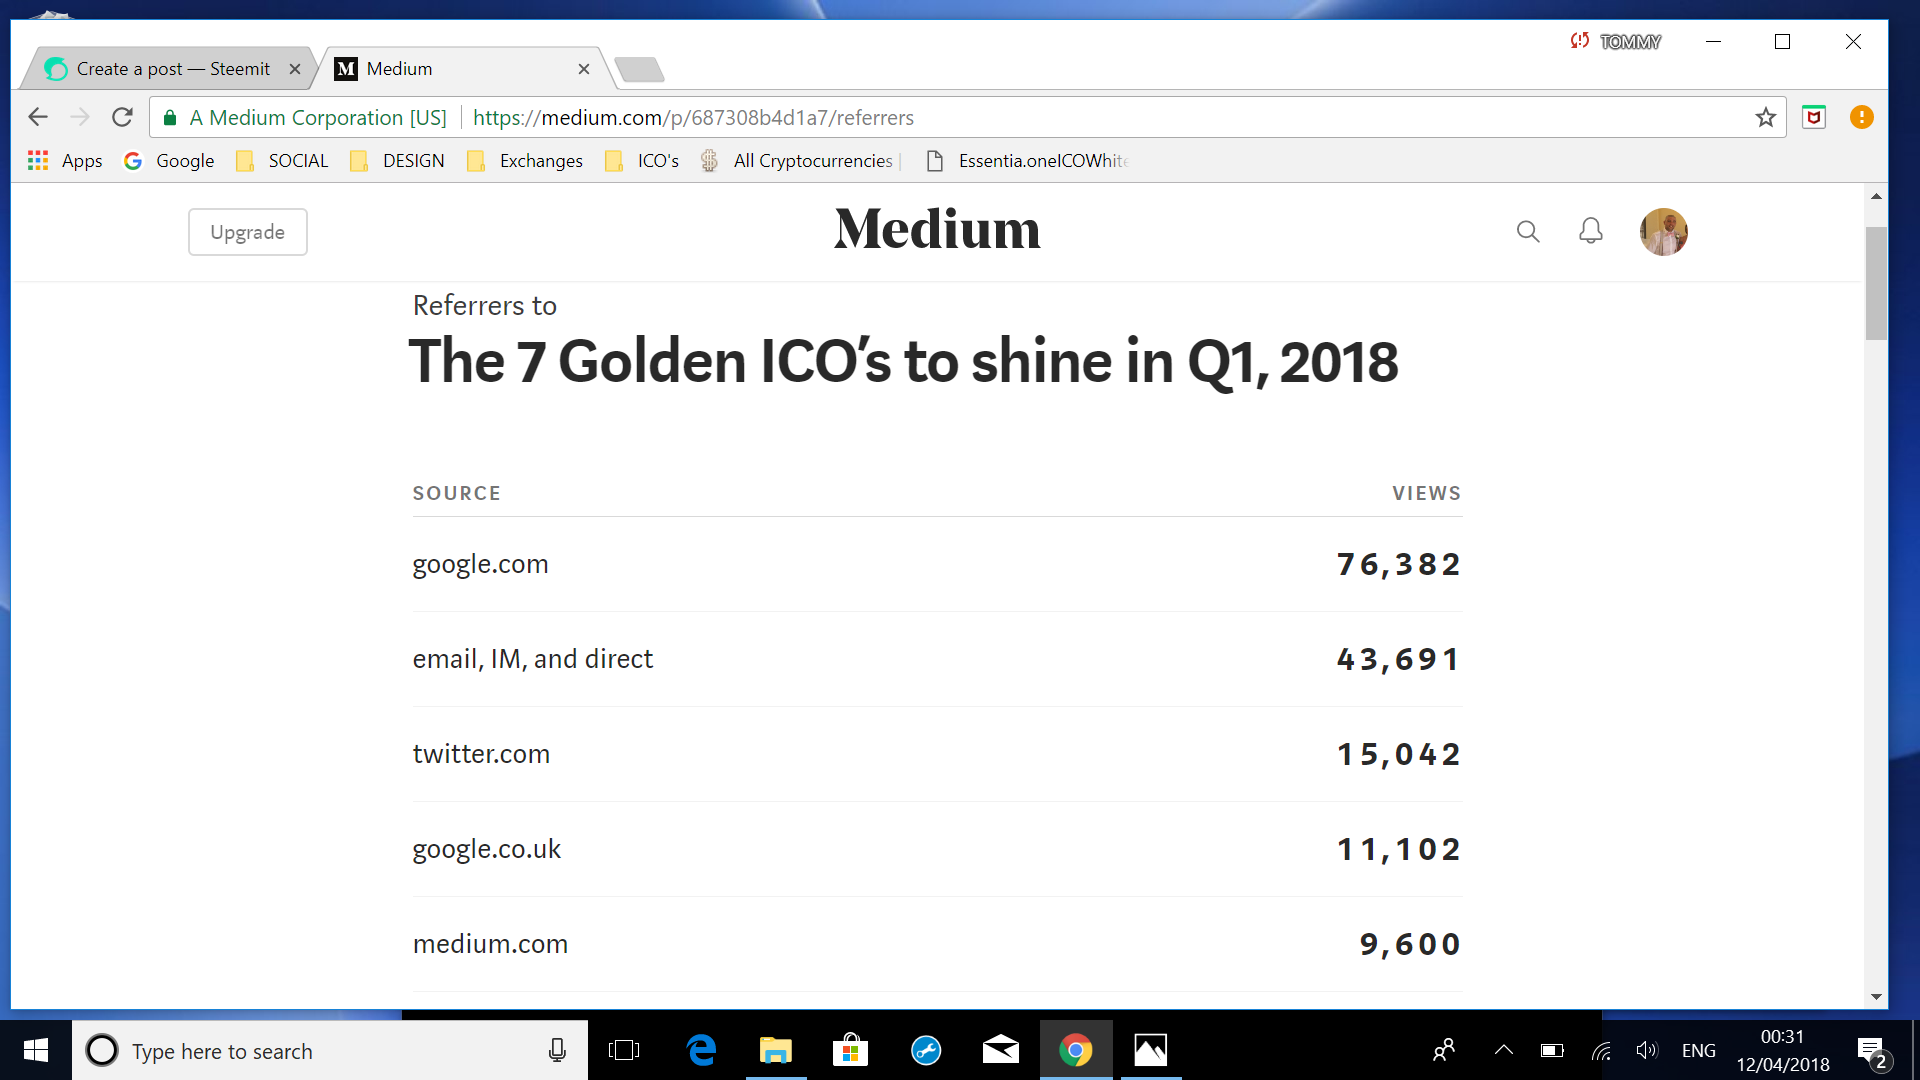
Task: Click the Medium search magnifier icon
Action: [x=1527, y=232]
